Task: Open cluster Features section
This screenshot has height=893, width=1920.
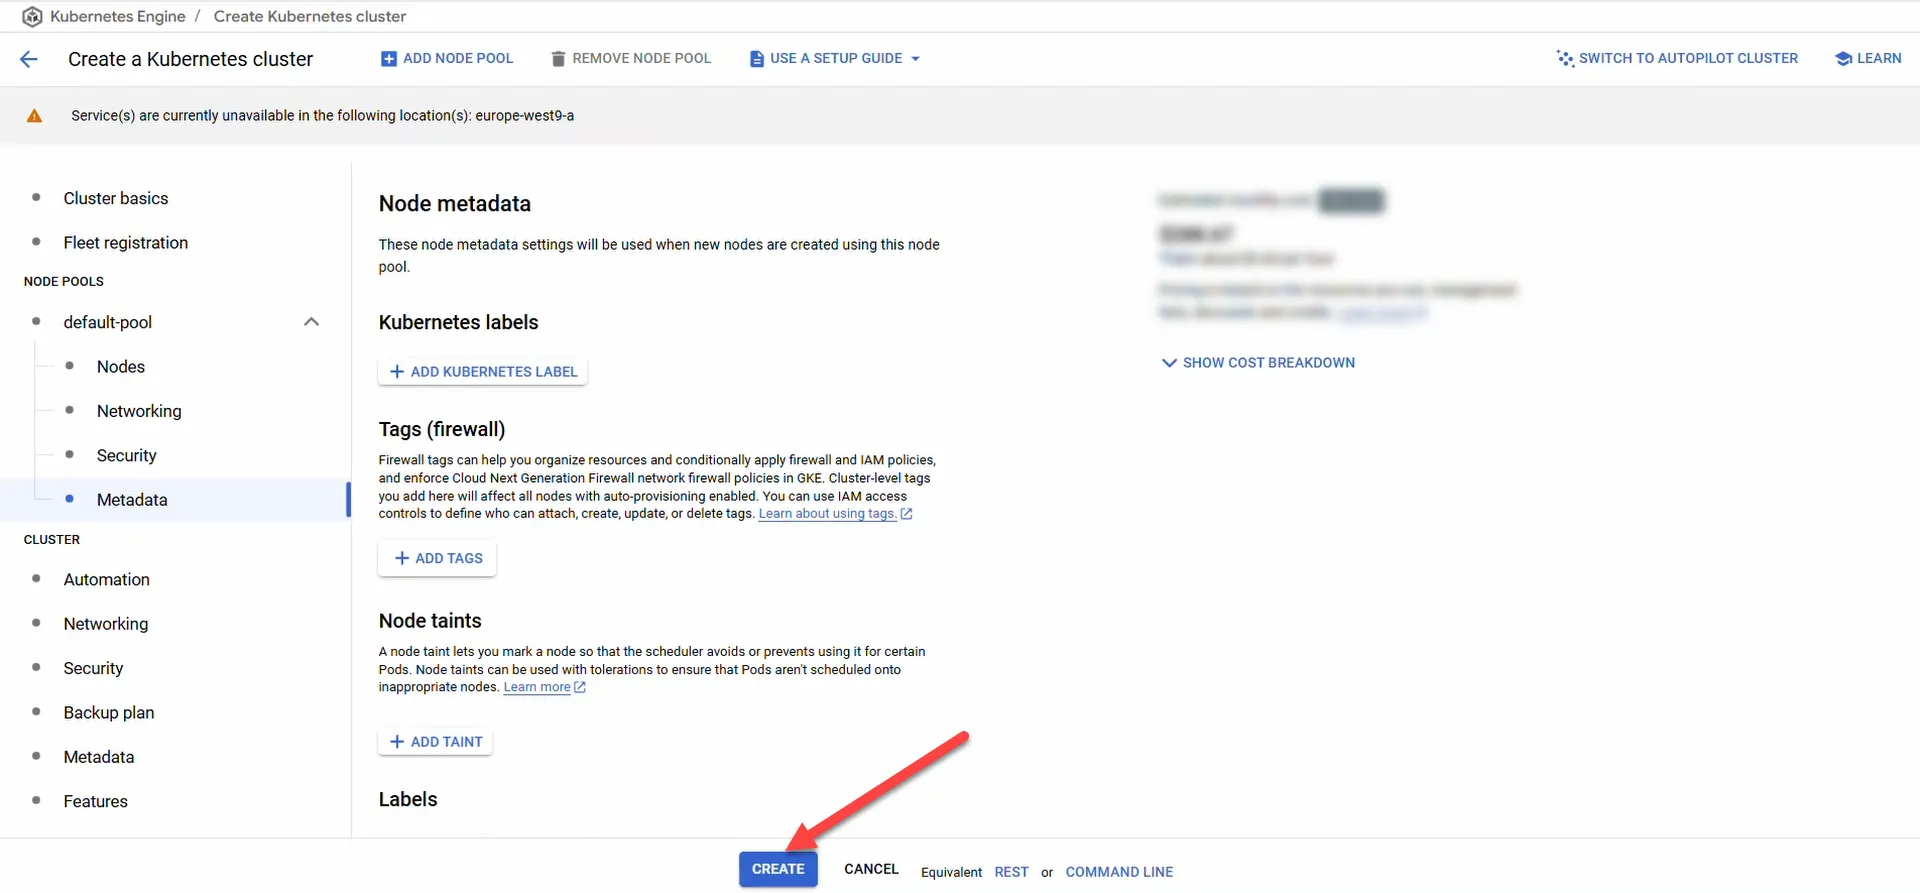Action: (96, 801)
